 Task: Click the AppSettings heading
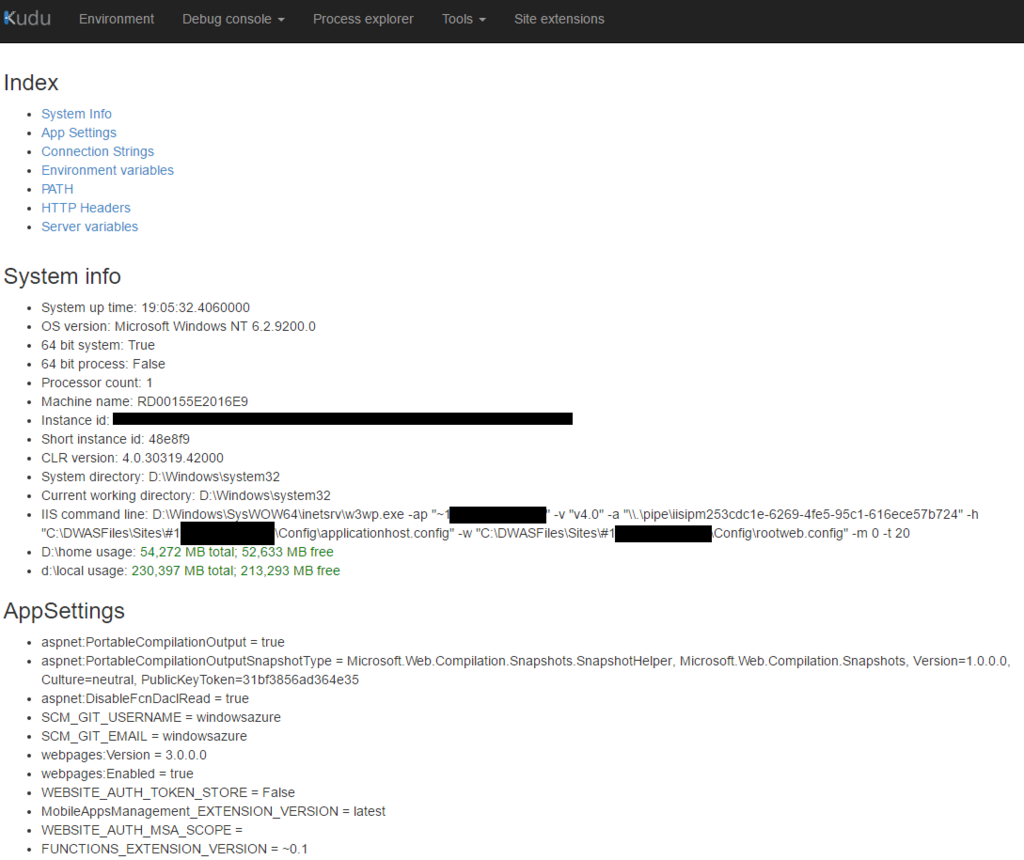click(x=64, y=611)
